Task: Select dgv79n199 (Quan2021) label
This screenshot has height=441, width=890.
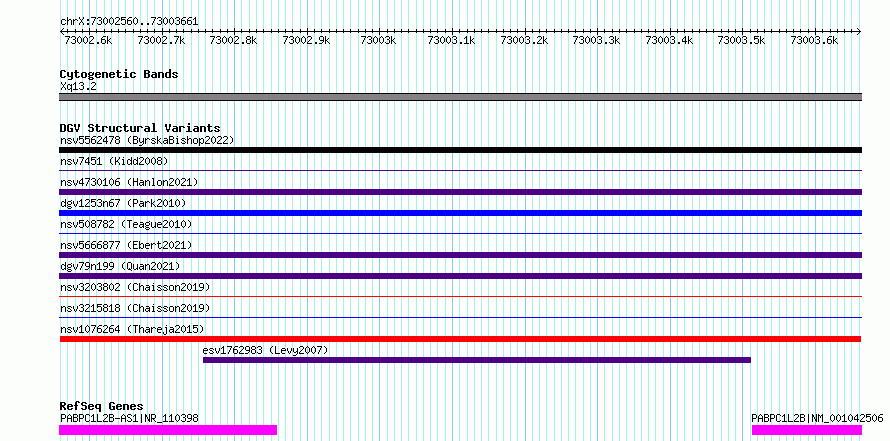Action: click(x=120, y=266)
